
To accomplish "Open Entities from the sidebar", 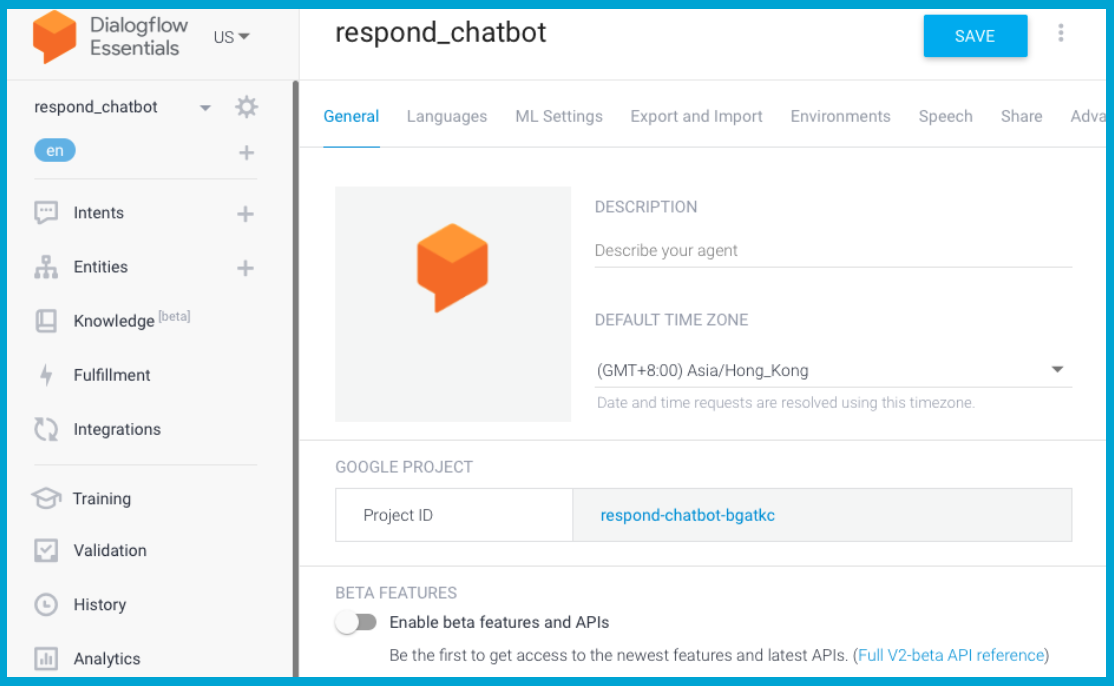I will [x=101, y=267].
